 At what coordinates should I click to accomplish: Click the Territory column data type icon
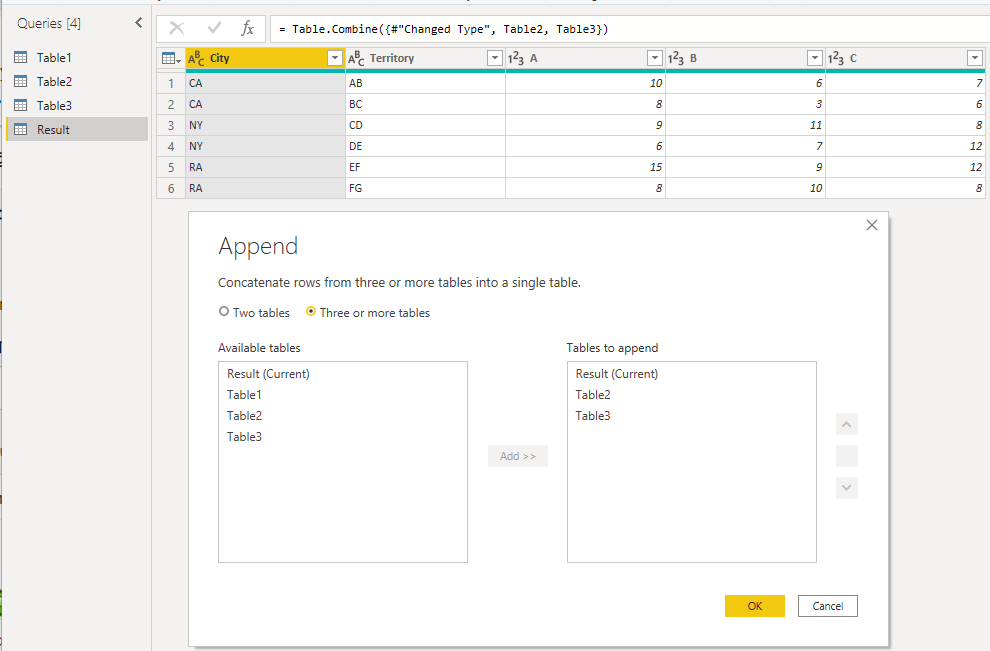pos(356,58)
